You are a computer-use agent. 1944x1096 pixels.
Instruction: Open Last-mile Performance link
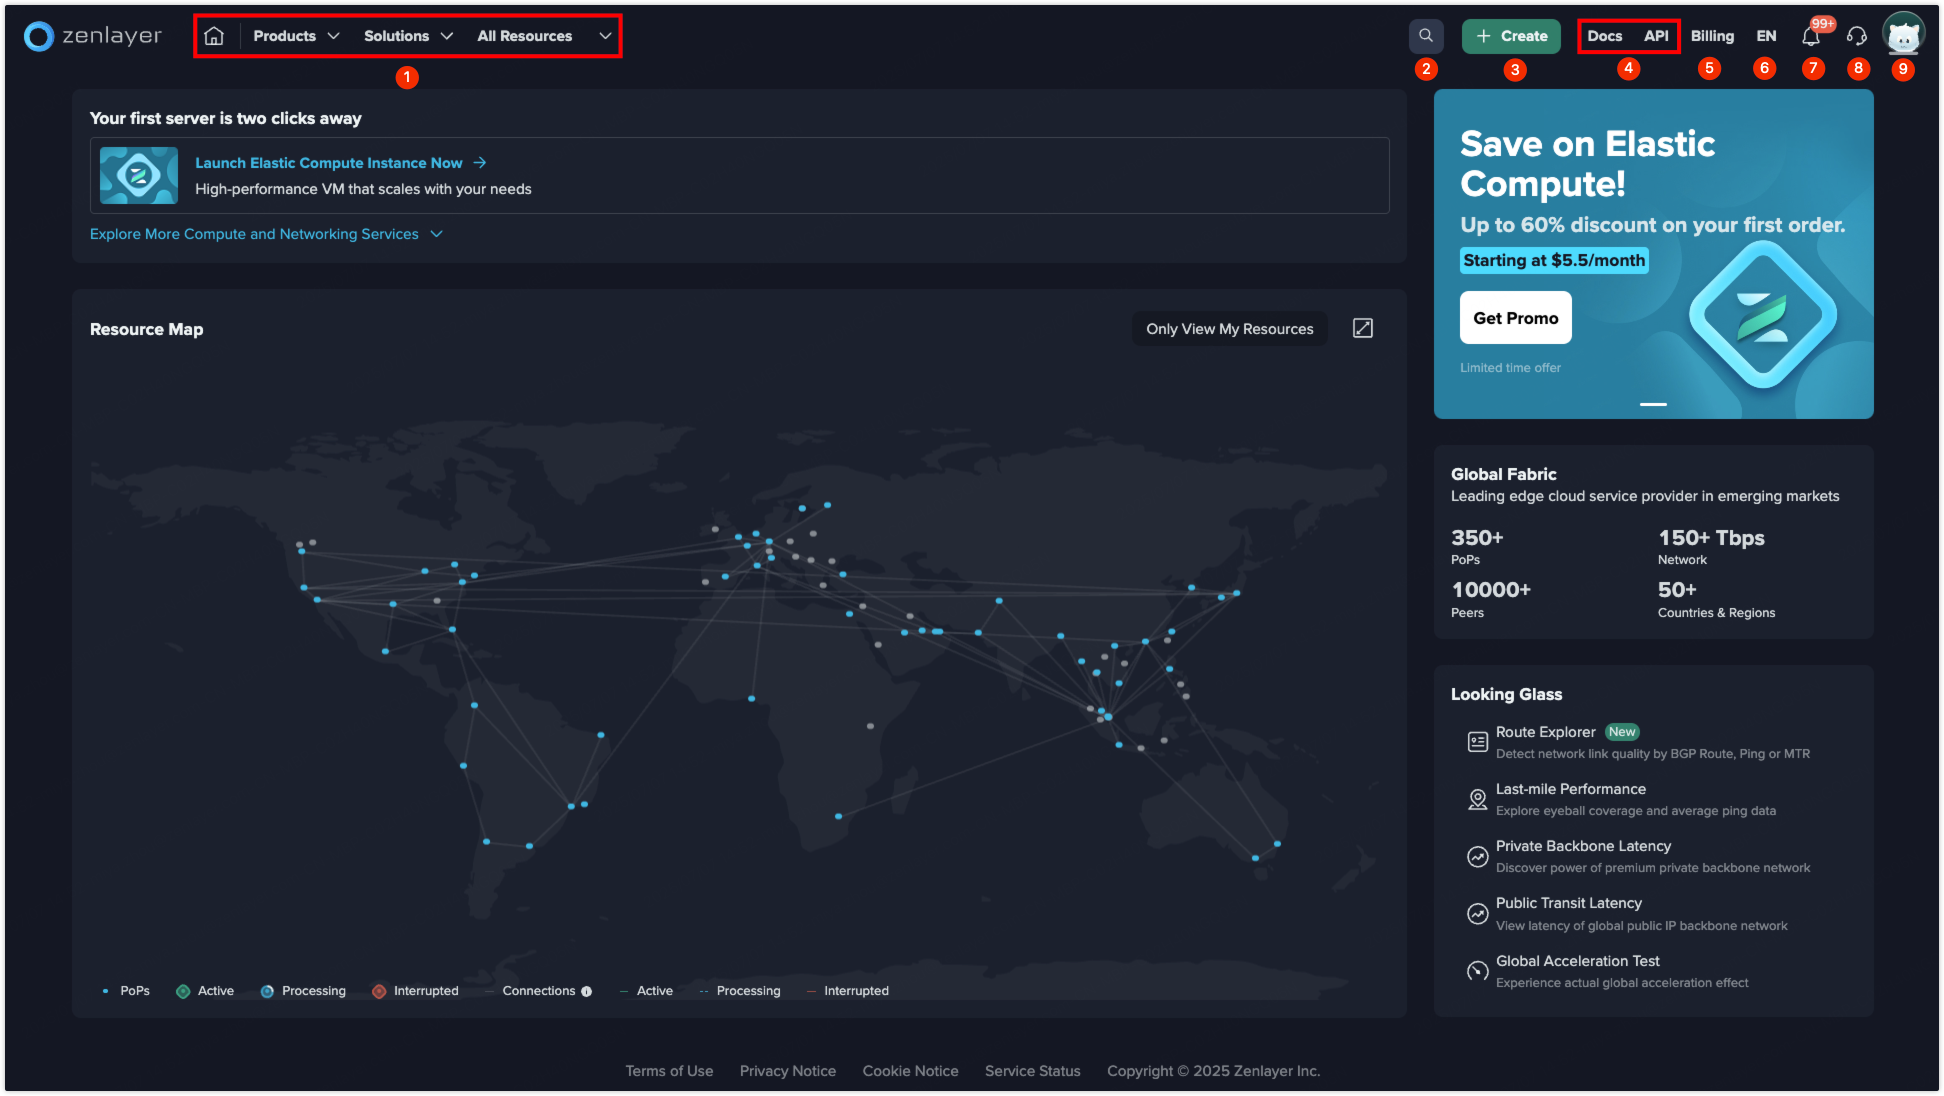click(x=1570, y=789)
